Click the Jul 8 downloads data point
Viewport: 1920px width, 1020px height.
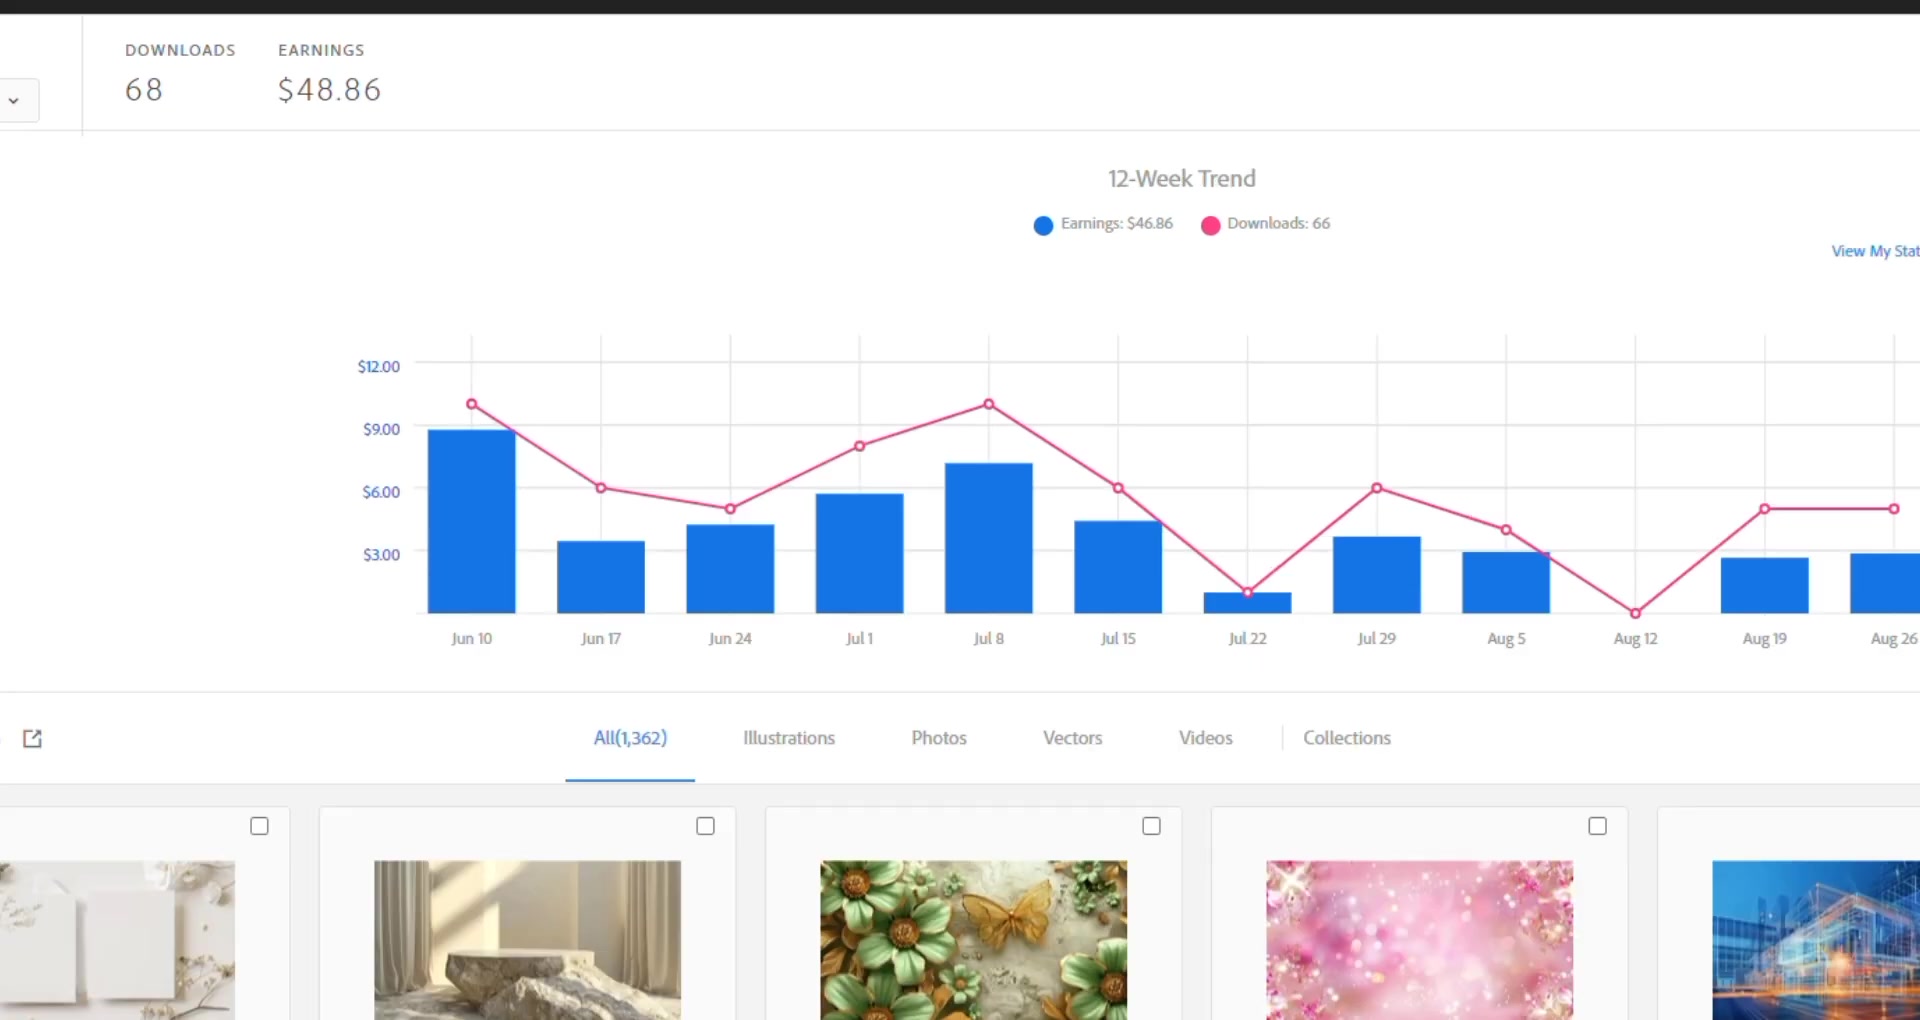988,404
